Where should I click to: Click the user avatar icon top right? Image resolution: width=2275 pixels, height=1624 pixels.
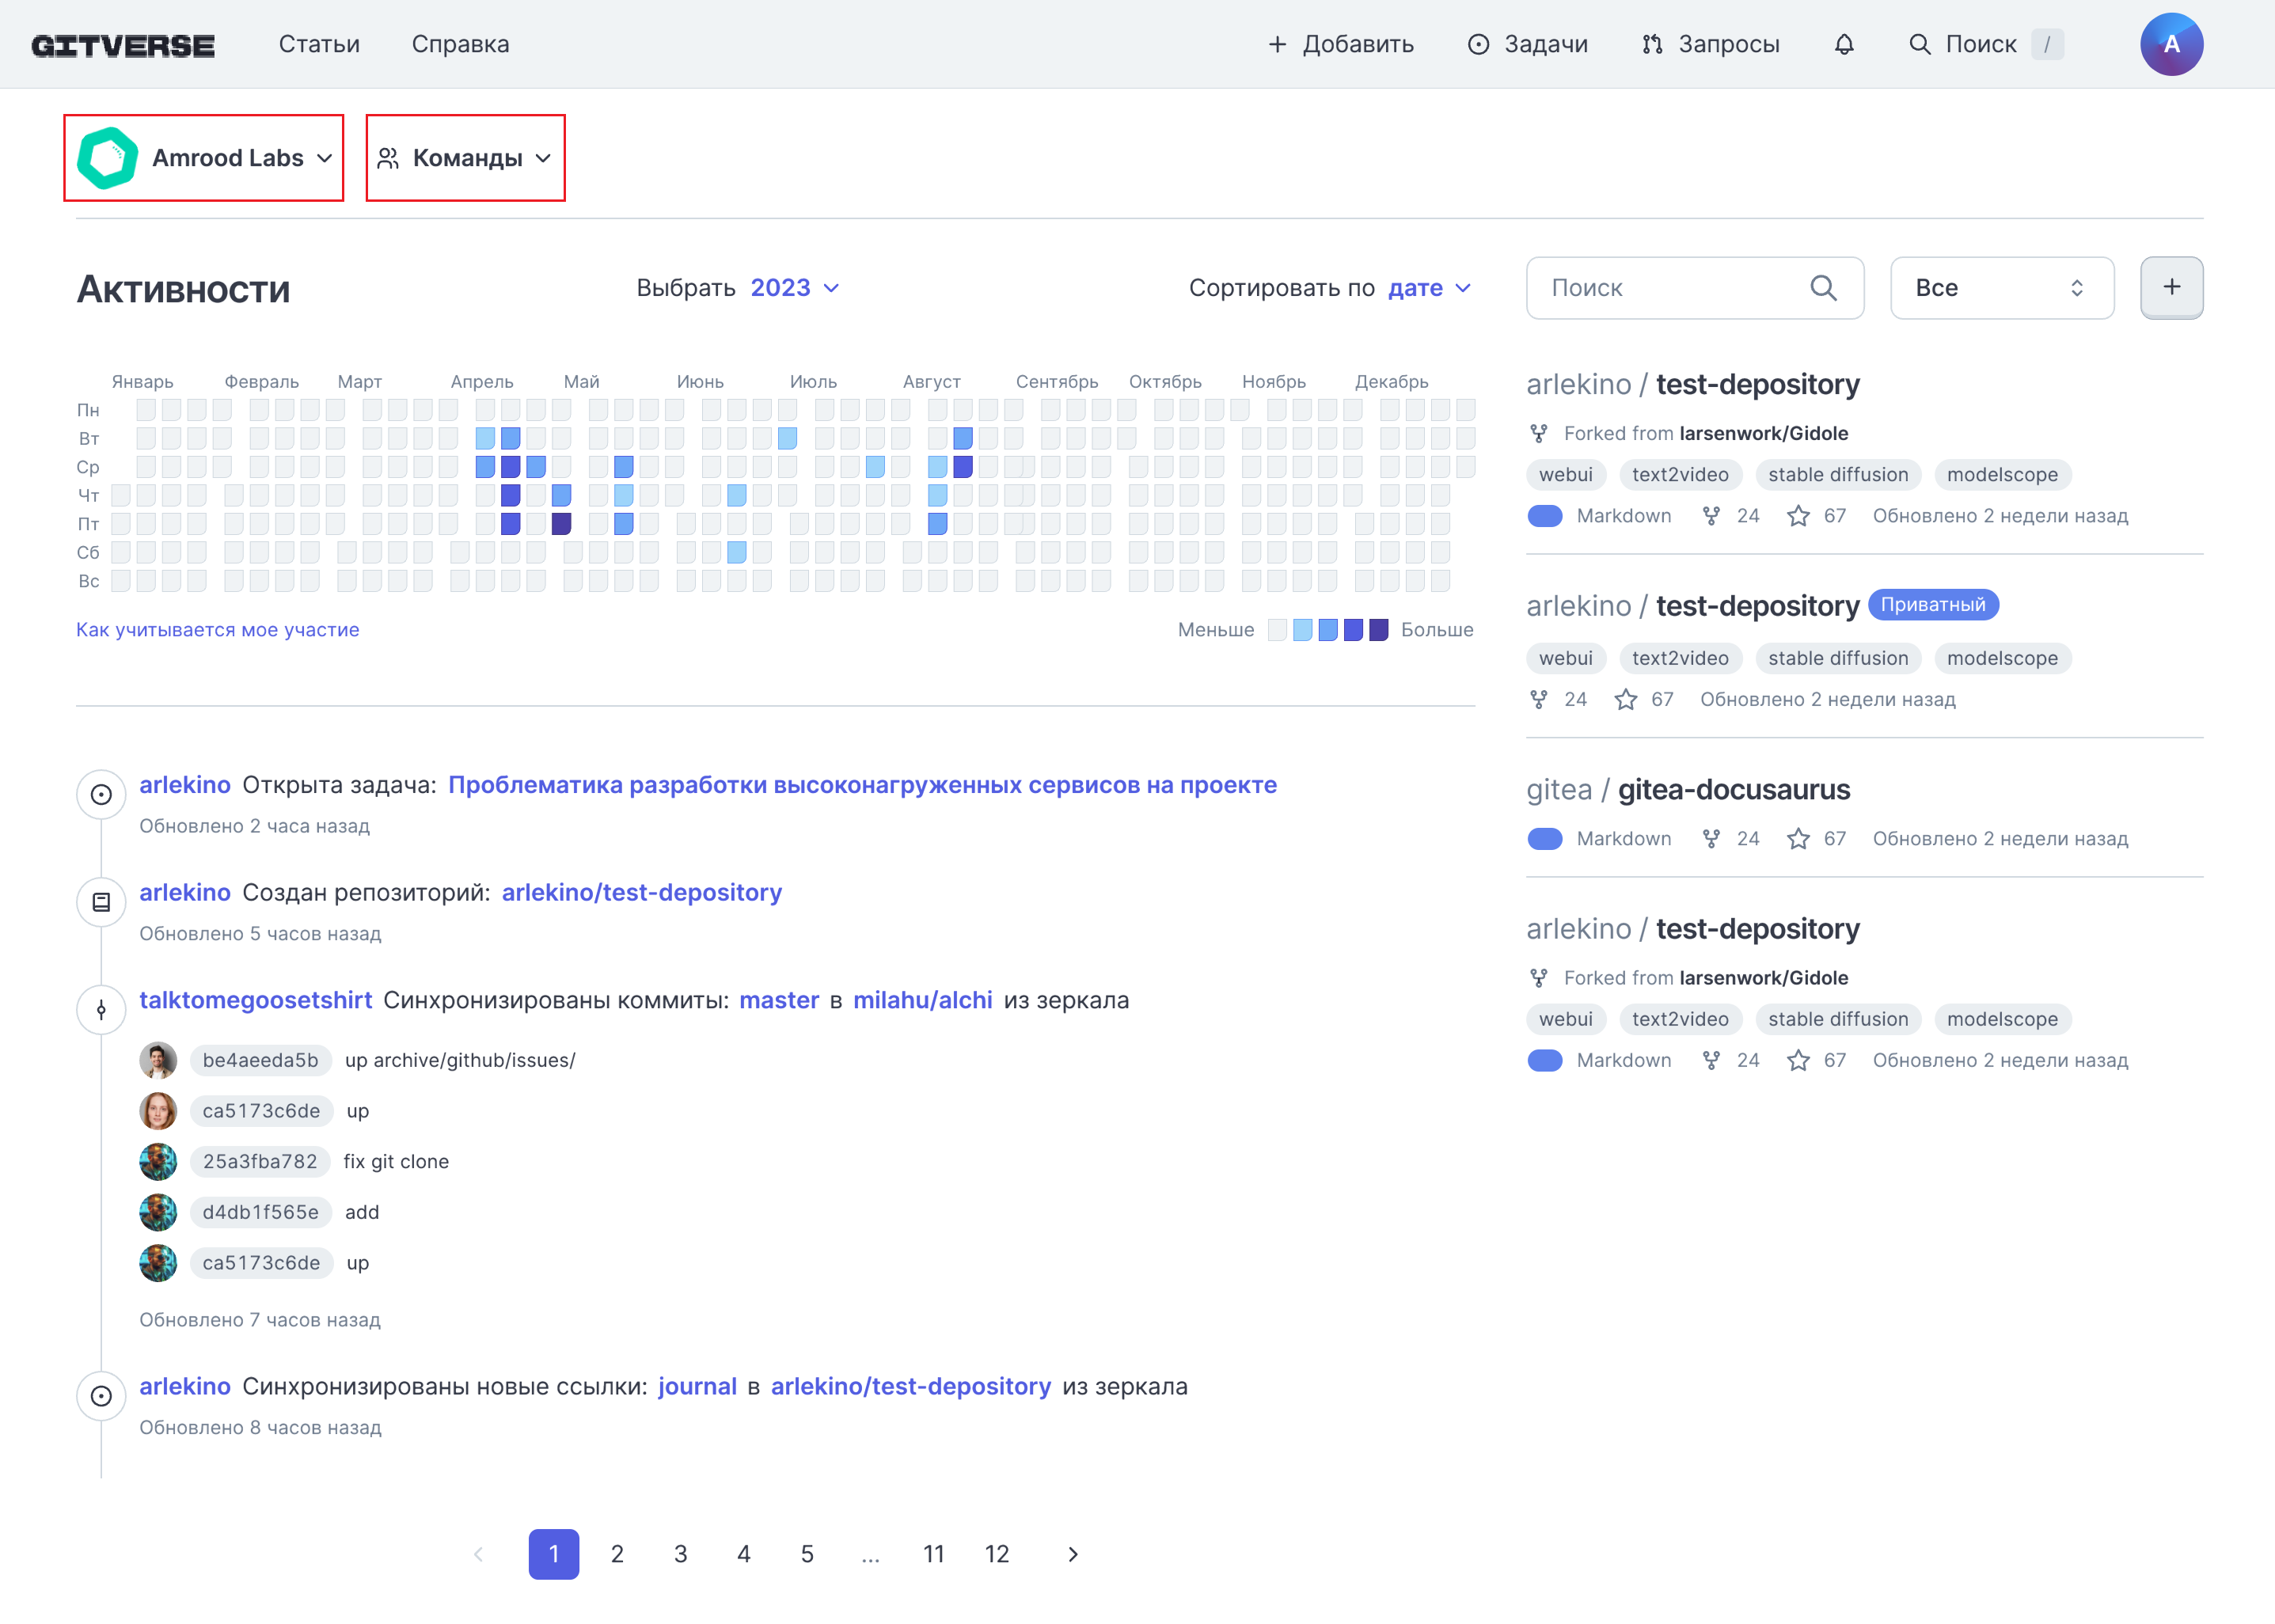[x=2173, y=44]
